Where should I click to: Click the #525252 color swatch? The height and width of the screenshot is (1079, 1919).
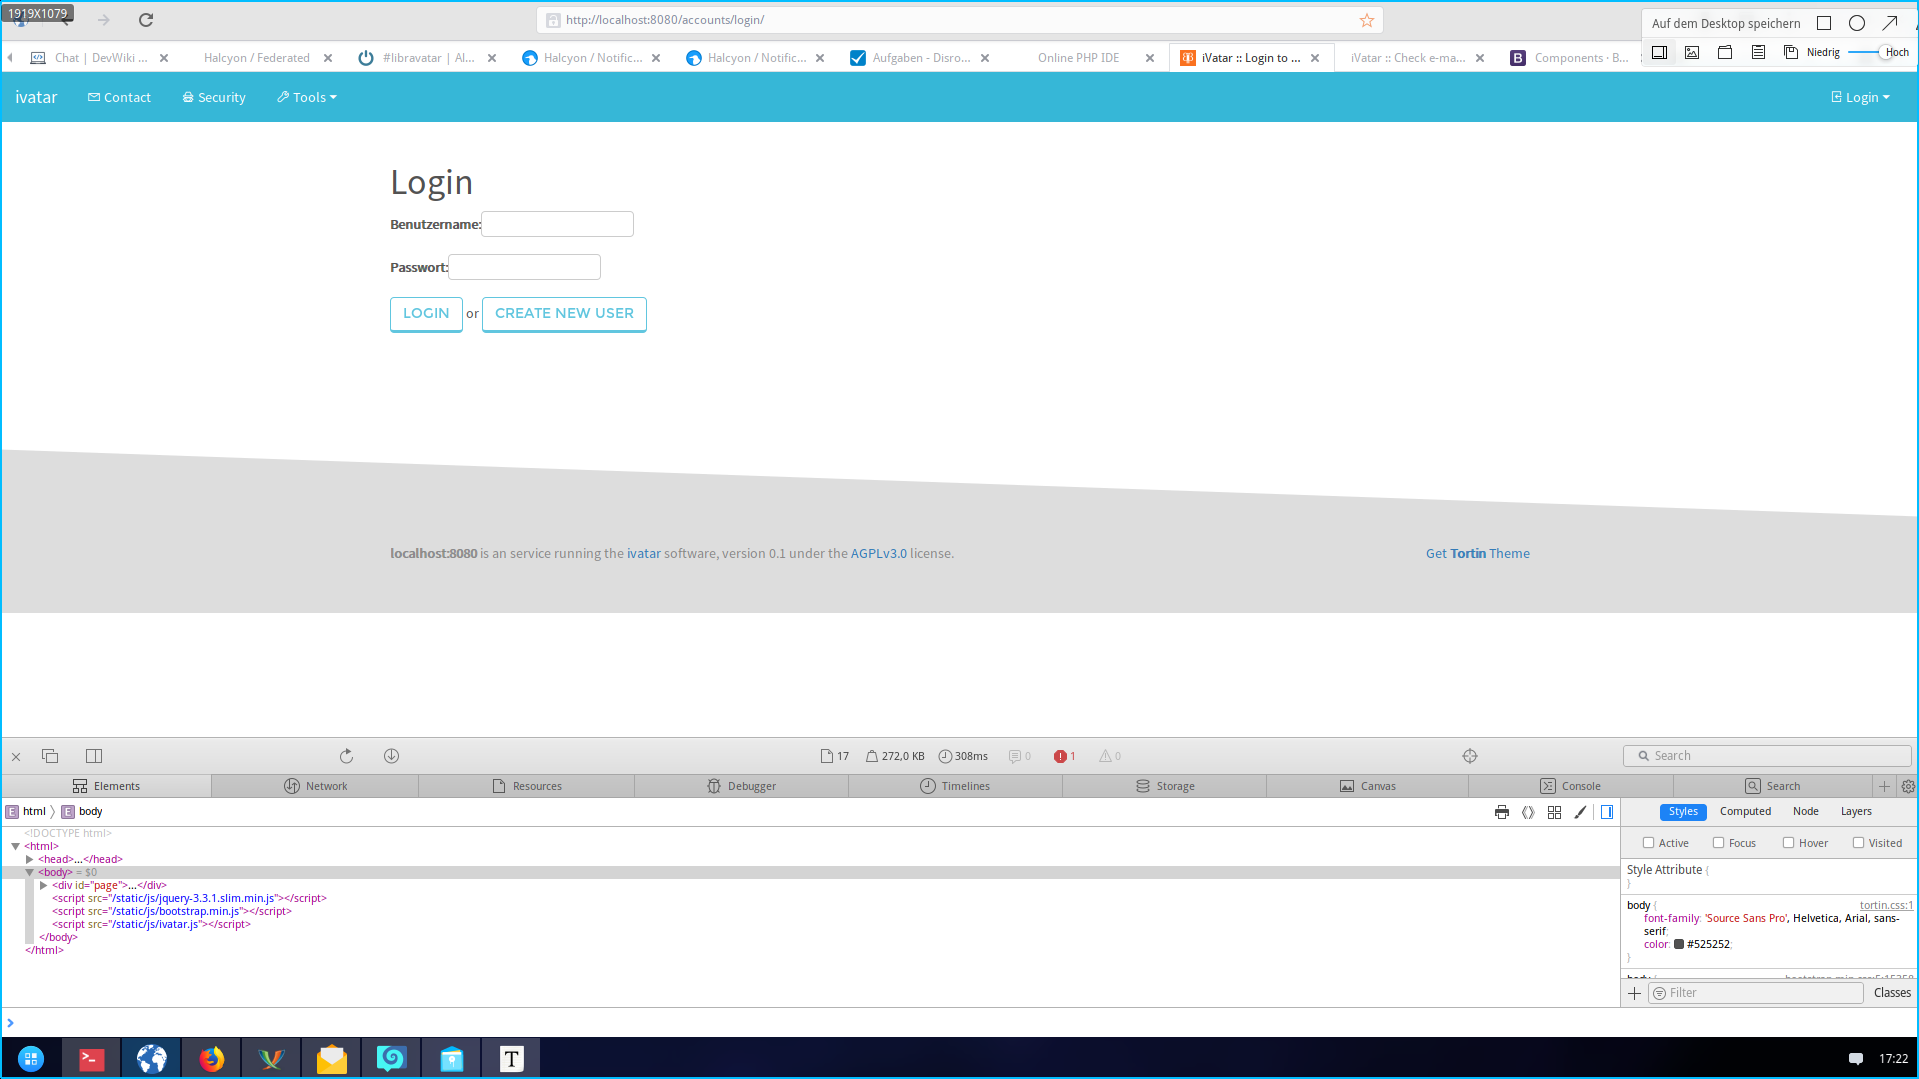tap(1679, 944)
